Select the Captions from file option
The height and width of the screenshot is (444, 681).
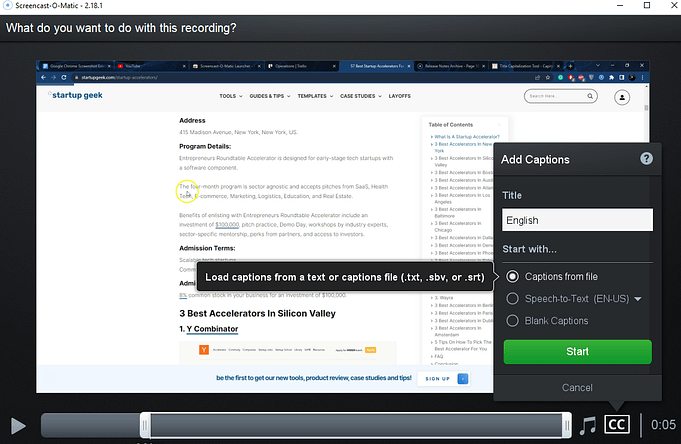pyautogui.click(x=552, y=276)
